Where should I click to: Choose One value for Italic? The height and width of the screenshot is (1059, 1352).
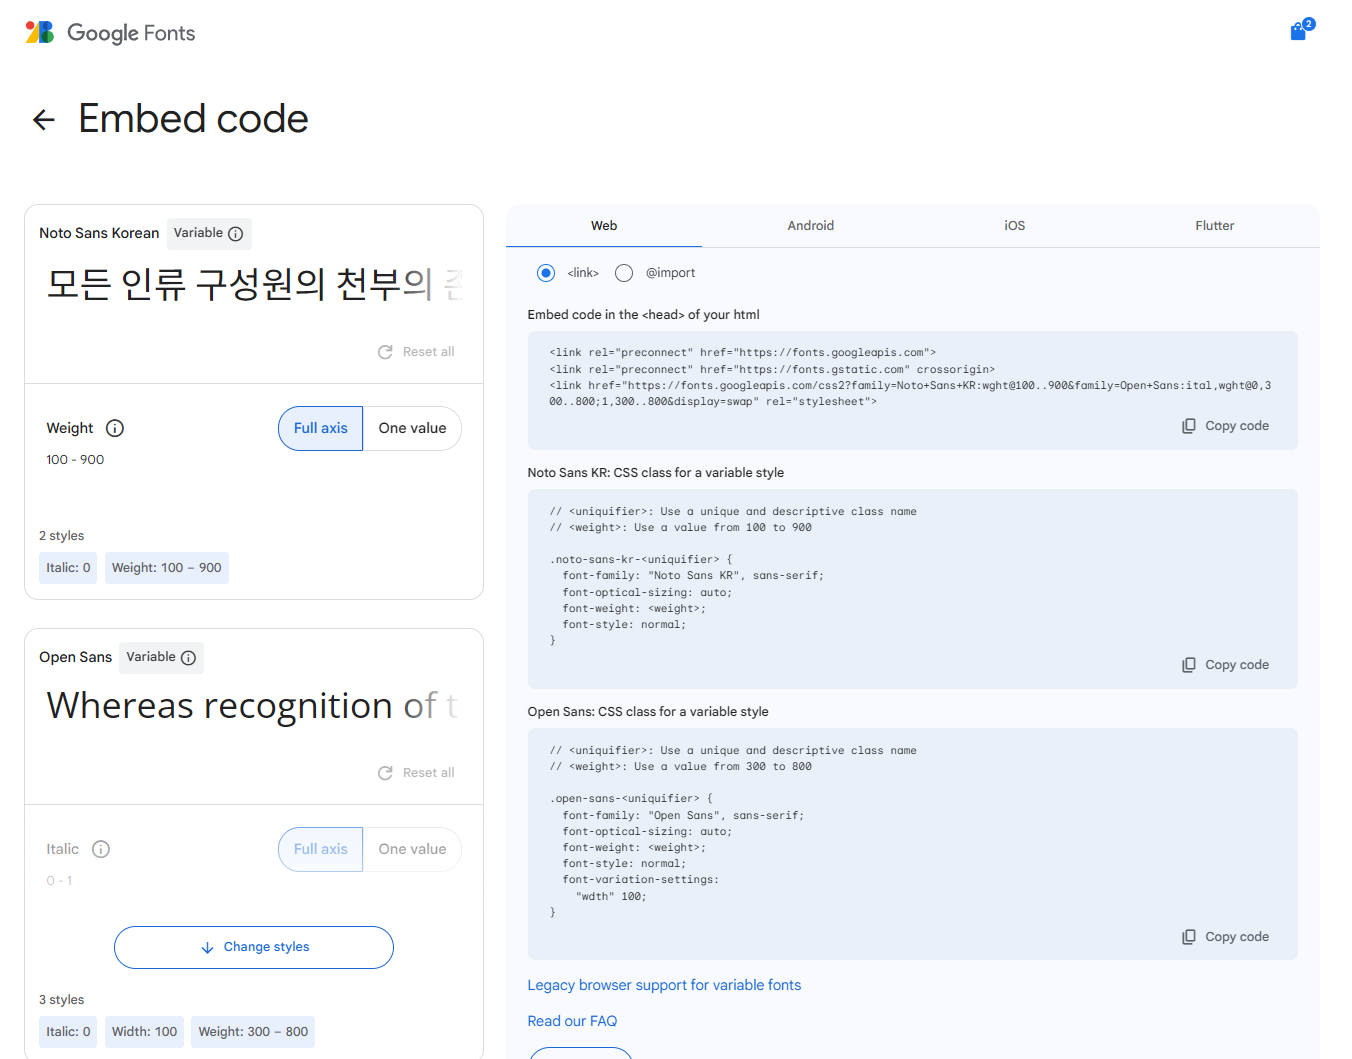(x=412, y=849)
